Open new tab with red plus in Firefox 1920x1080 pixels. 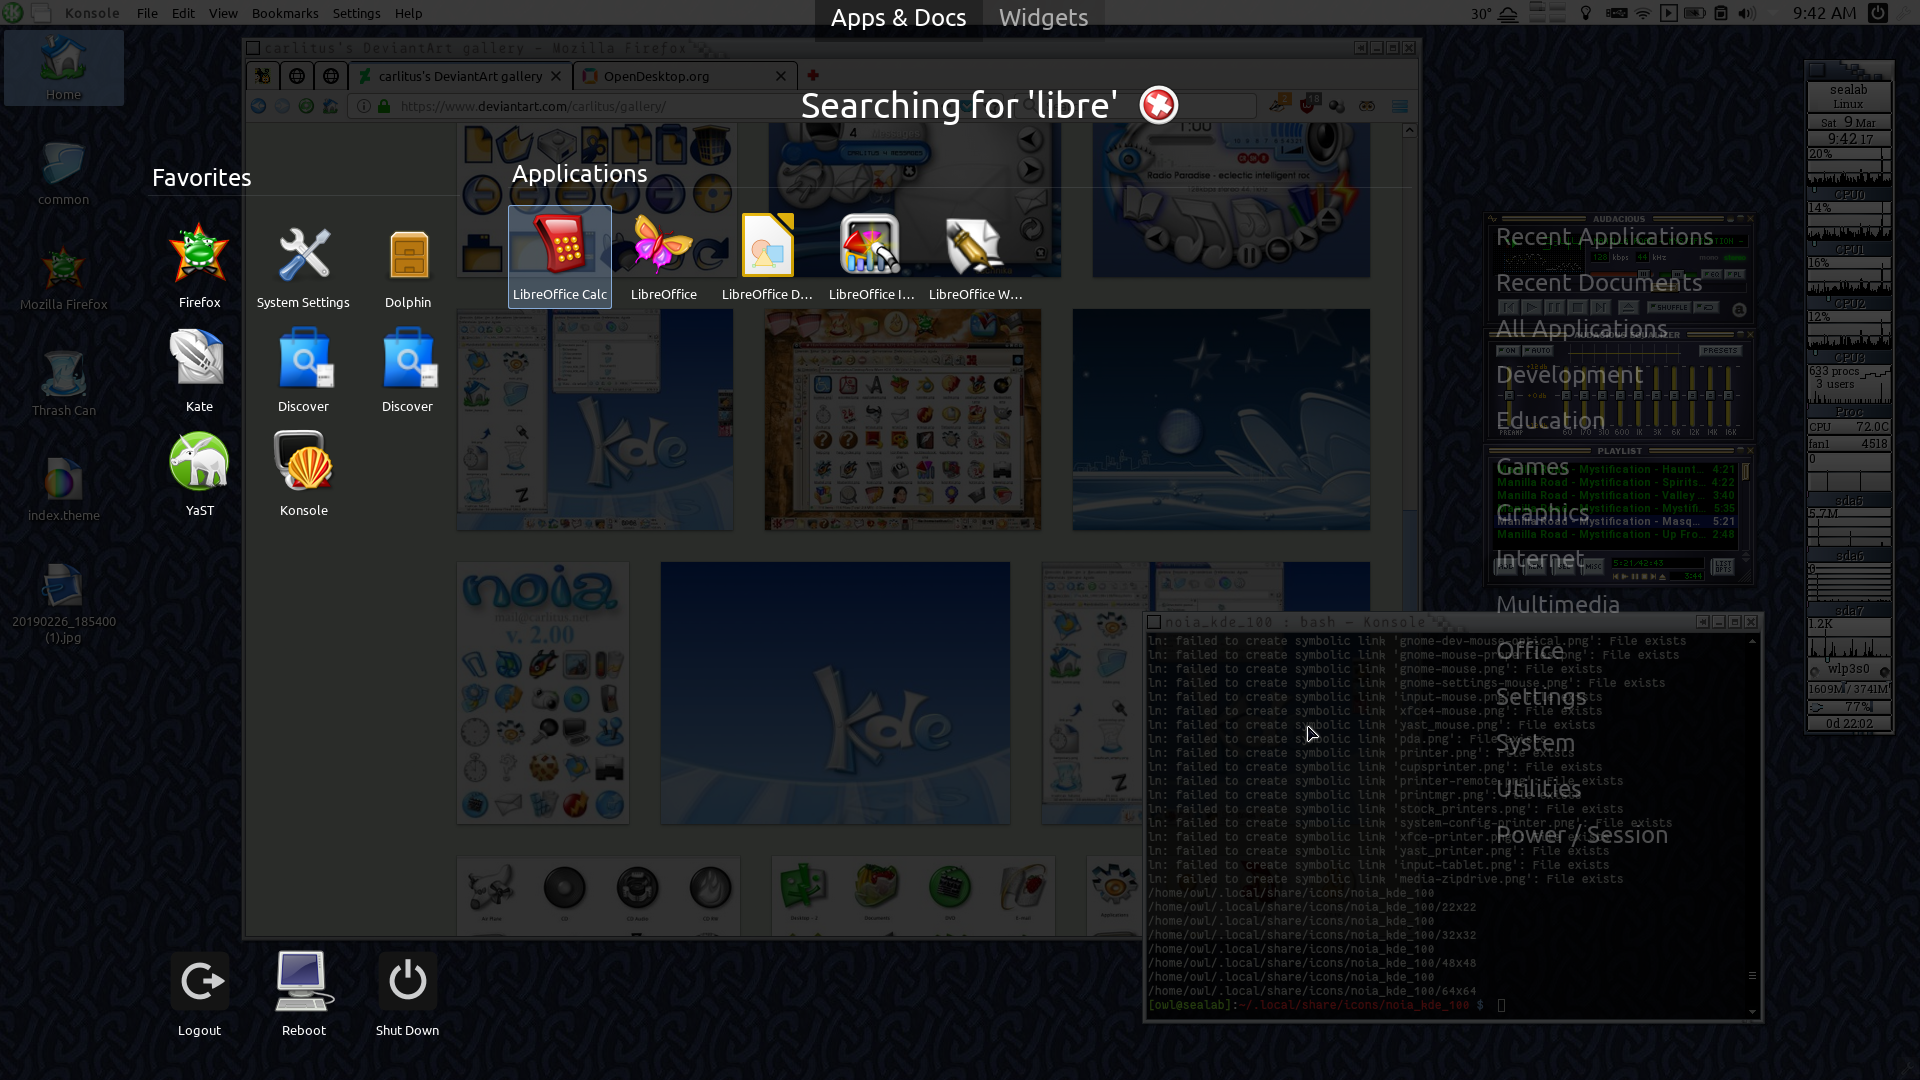click(813, 75)
